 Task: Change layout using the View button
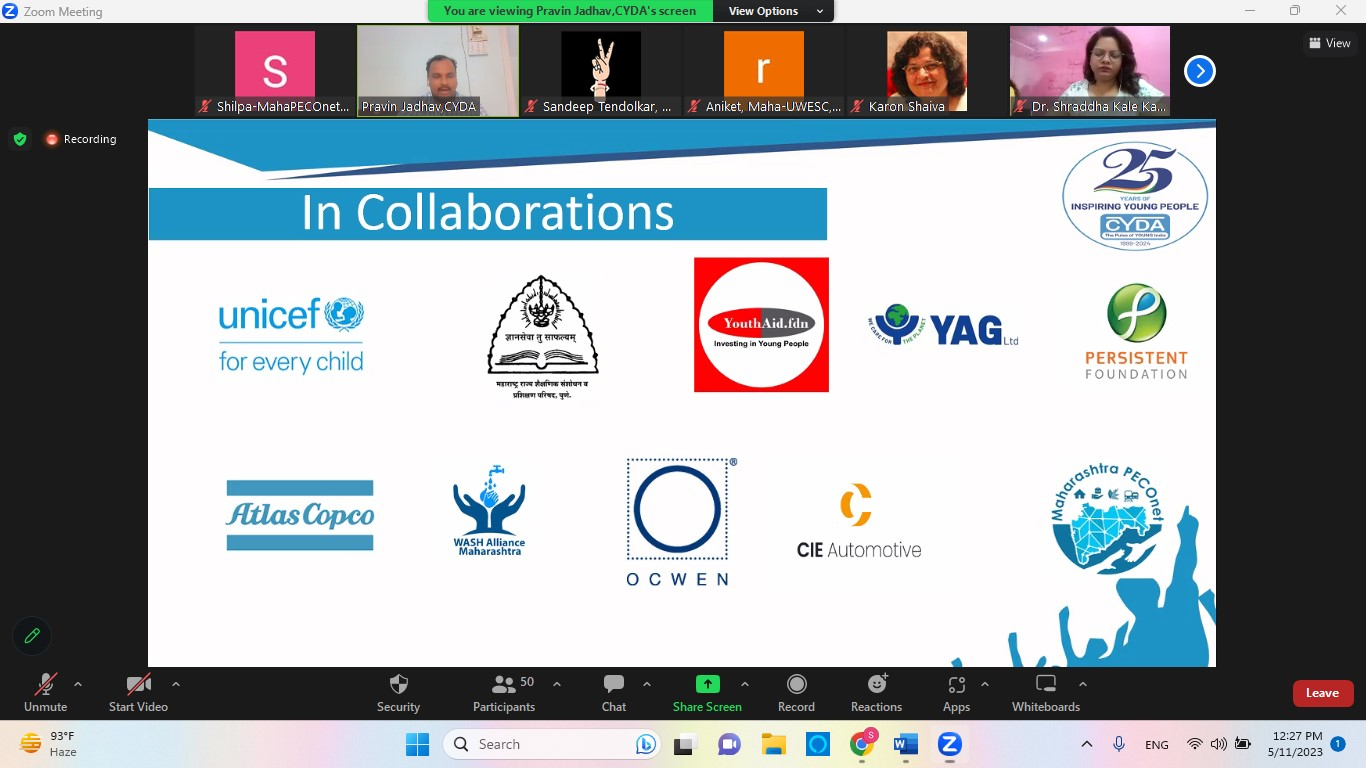point(1329,43)
